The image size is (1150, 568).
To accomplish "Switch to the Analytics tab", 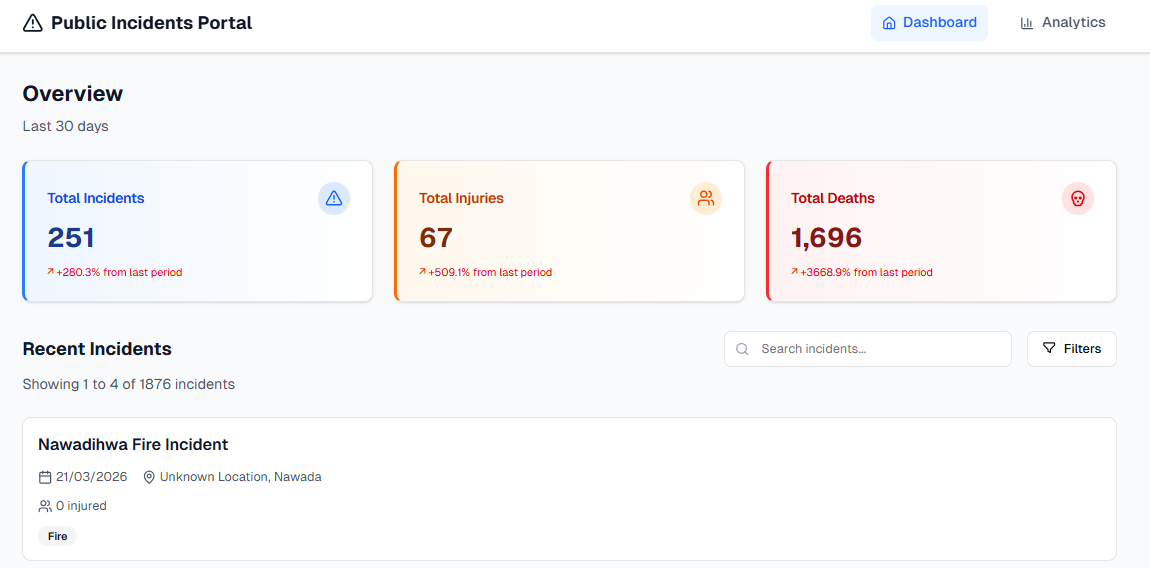I will tap(1062, 23).
